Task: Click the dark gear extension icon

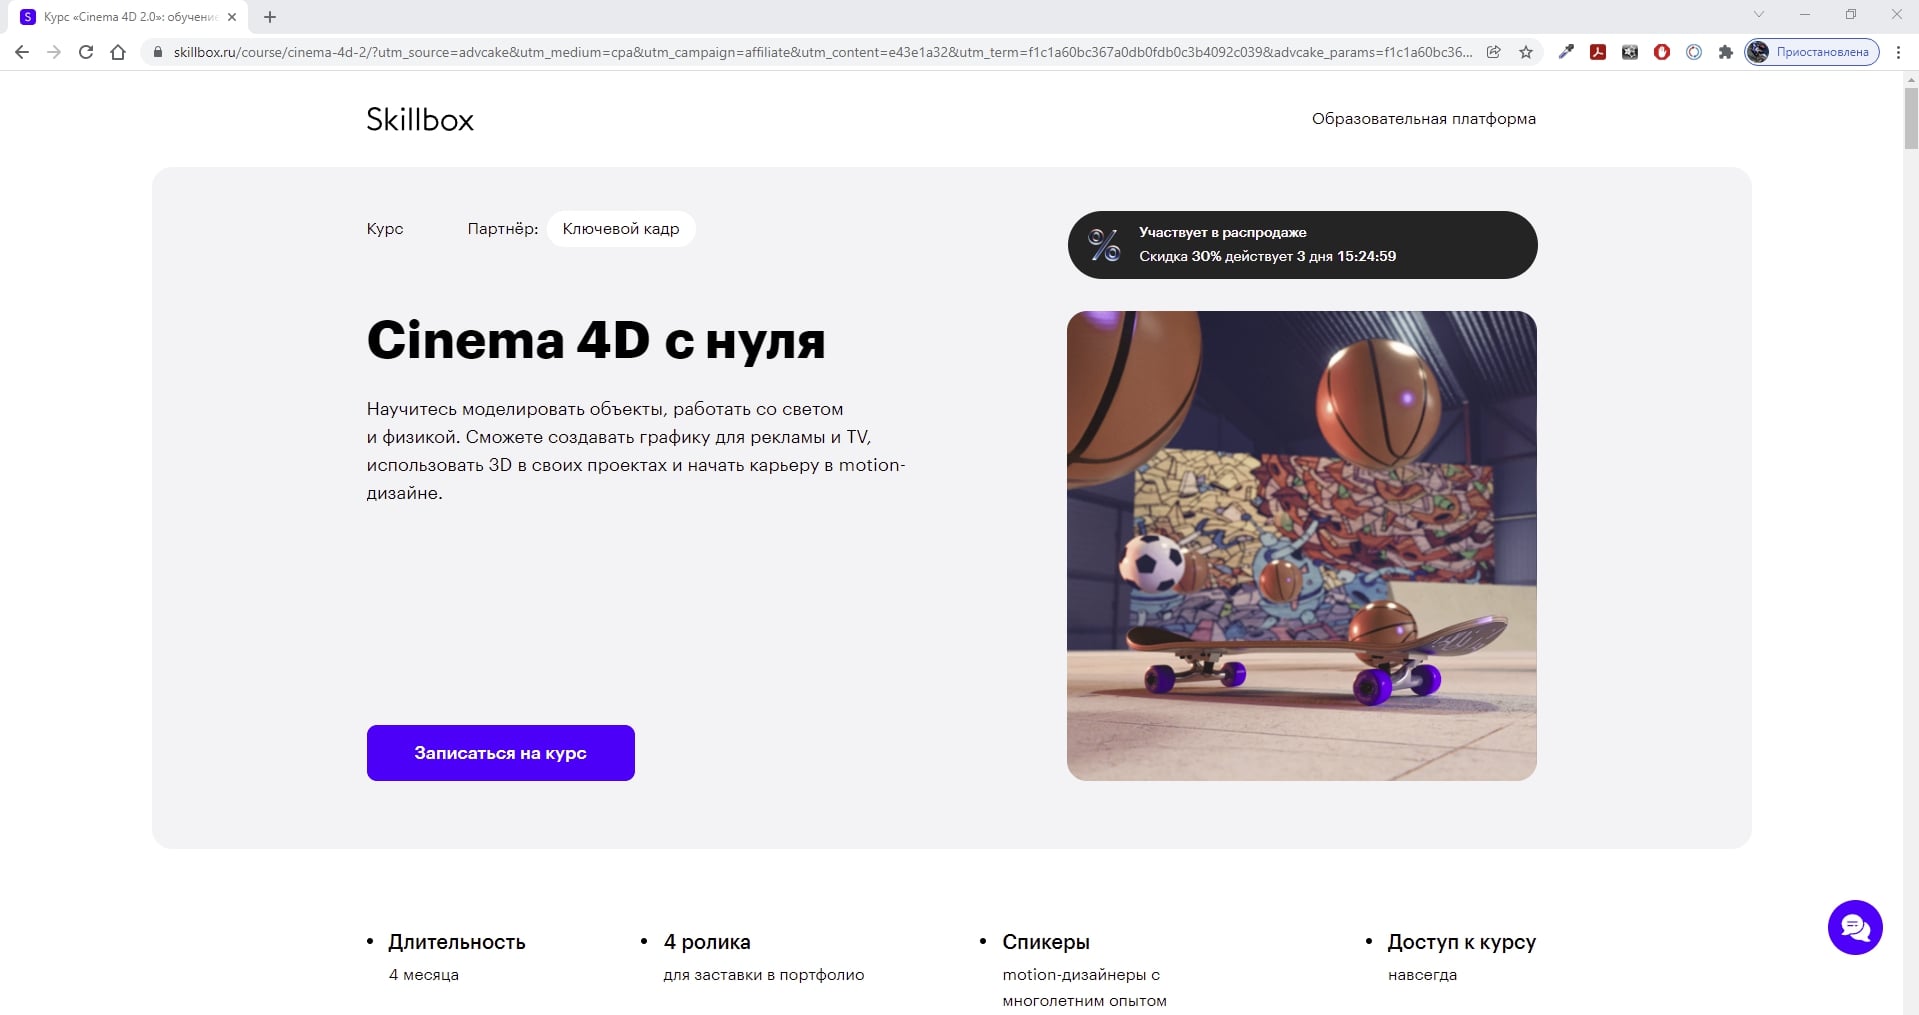Action: tap(1630, 52)
